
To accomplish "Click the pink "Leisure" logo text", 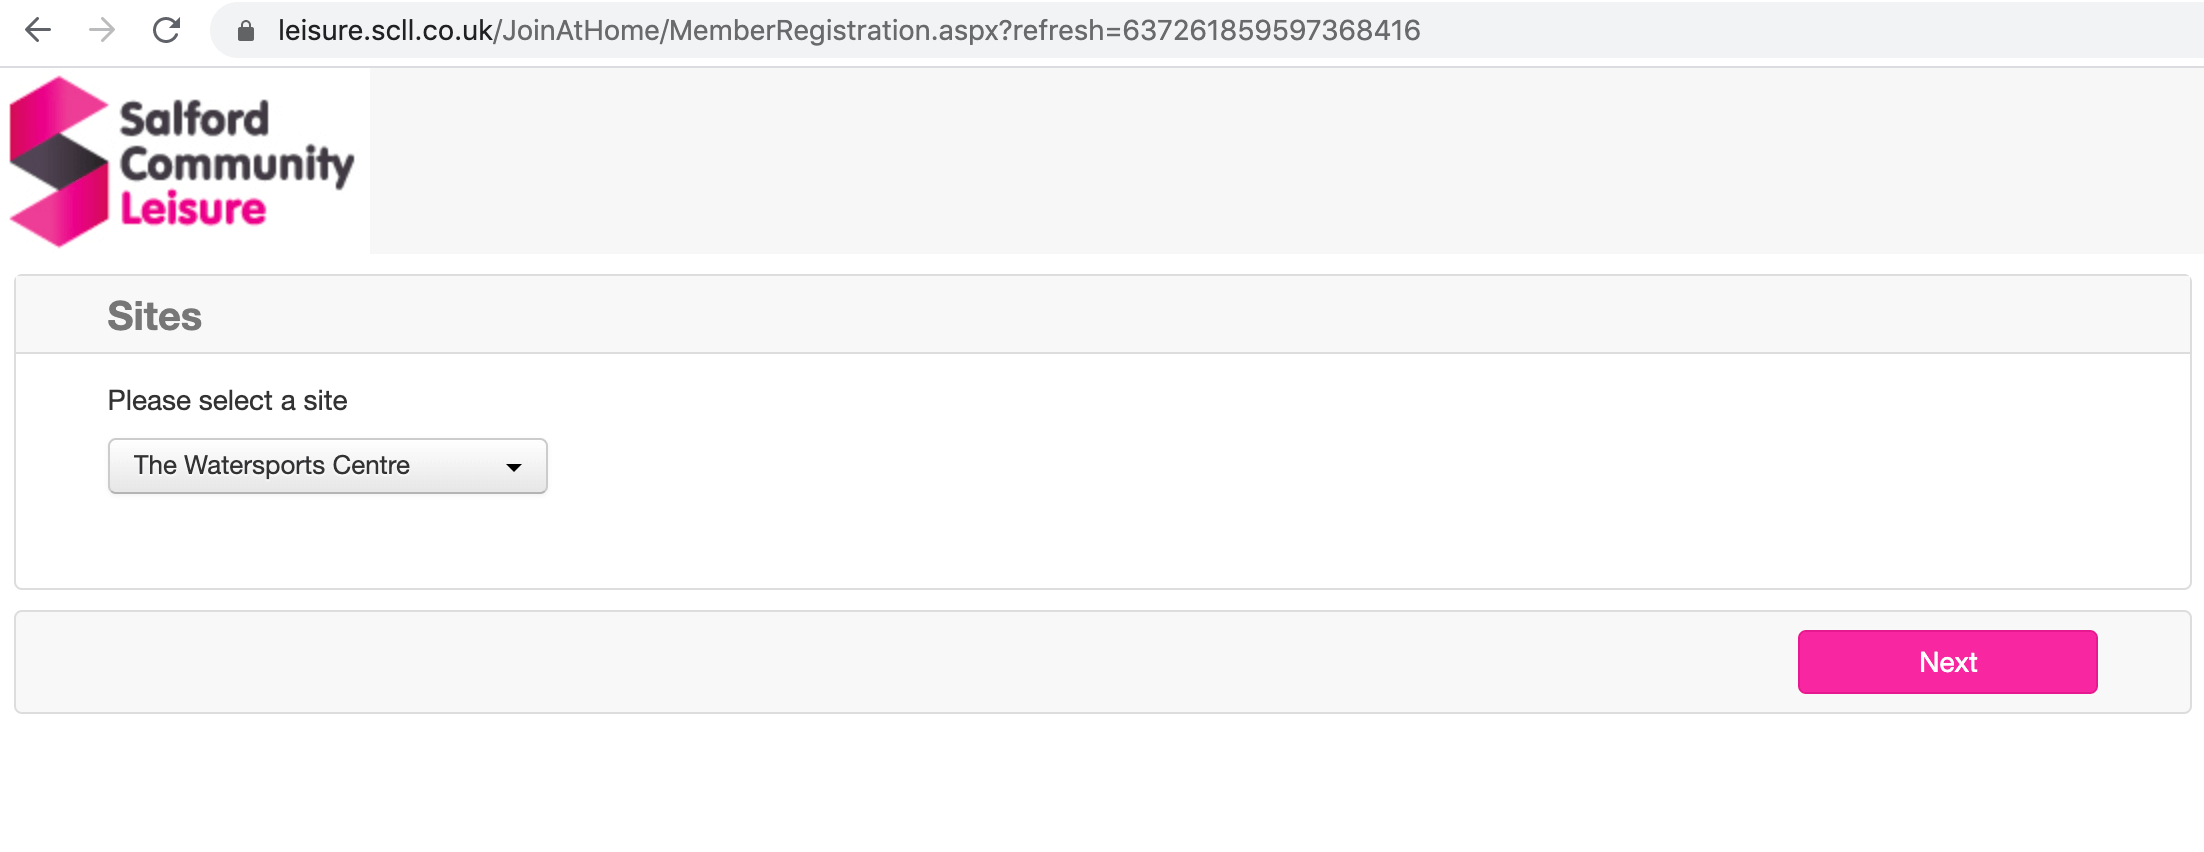I will point(193,209).
